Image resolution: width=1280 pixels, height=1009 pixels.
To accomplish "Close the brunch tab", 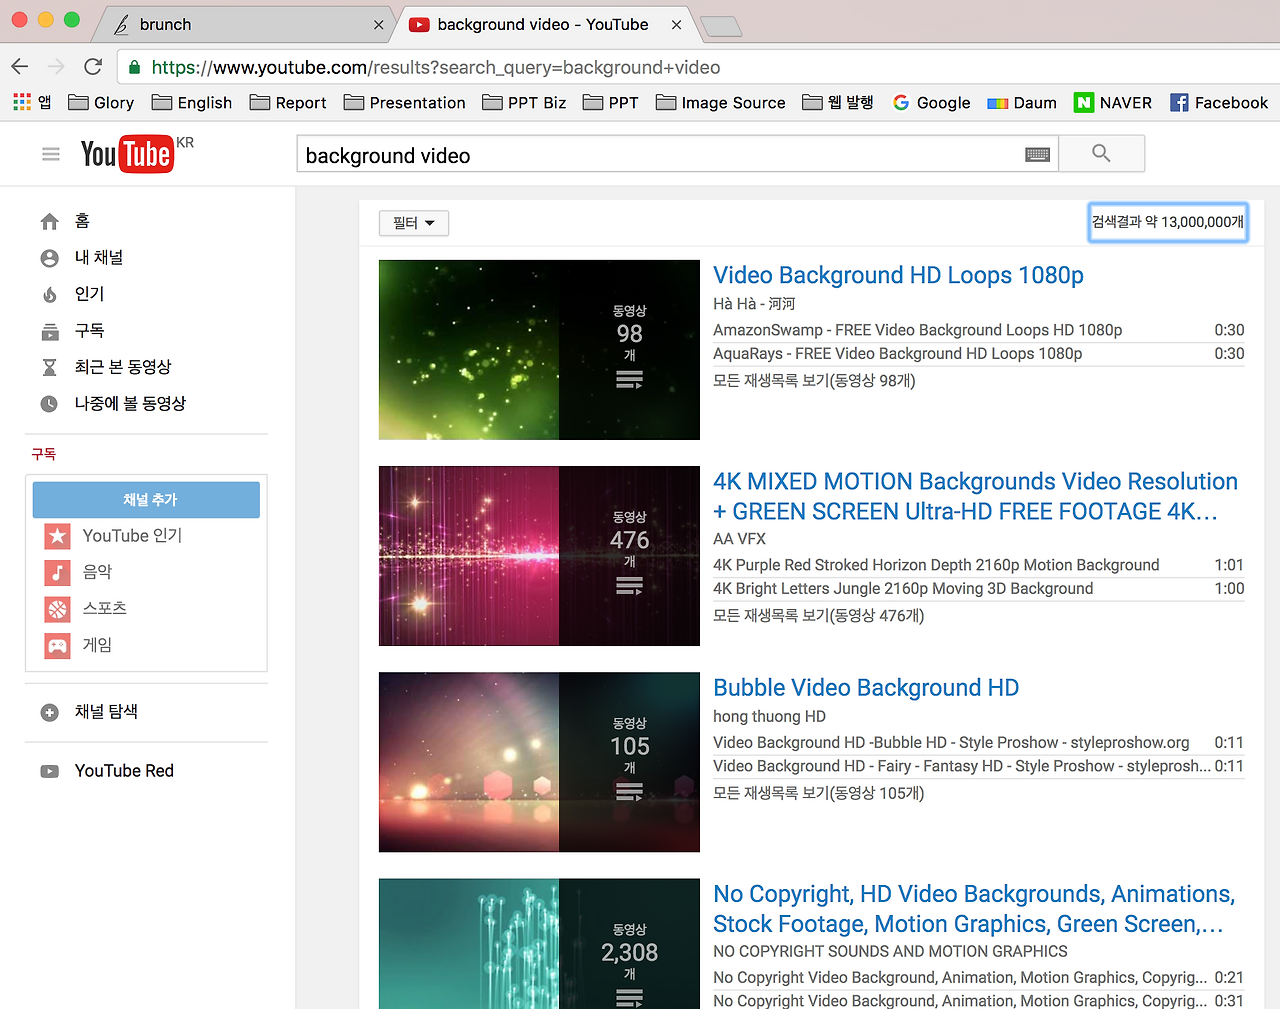I will coord(378,25).
